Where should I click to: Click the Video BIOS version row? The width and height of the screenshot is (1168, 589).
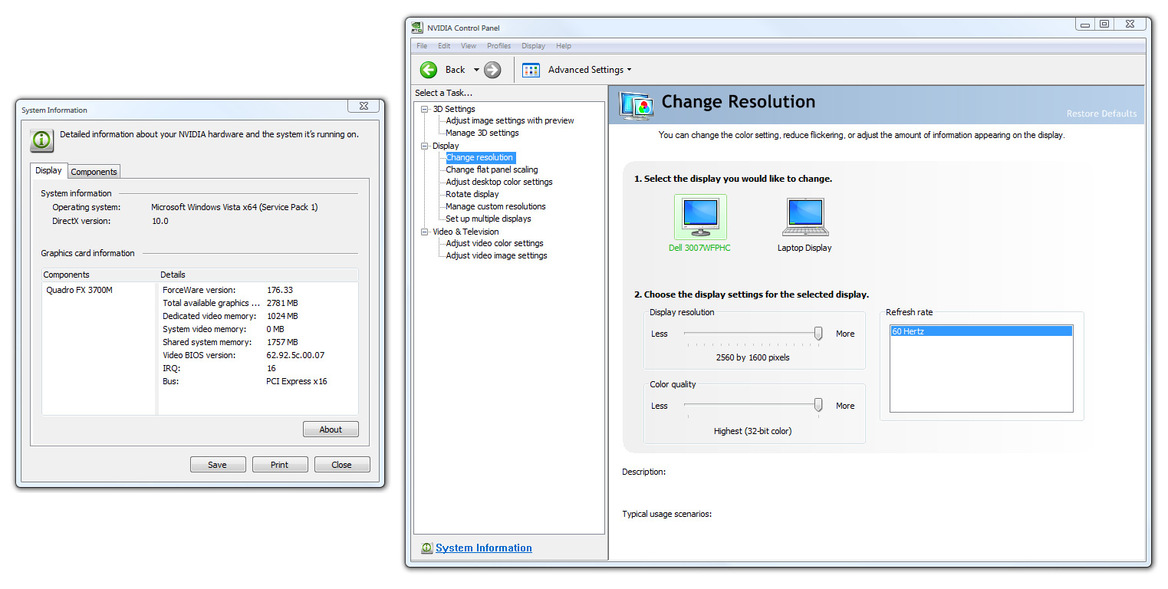pos(258,355)
